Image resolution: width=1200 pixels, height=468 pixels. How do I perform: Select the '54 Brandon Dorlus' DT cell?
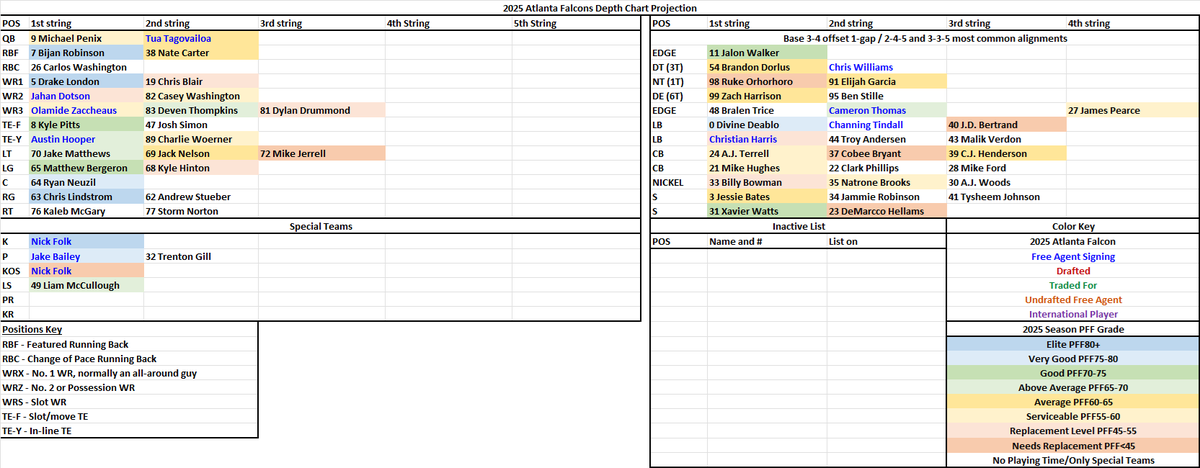pos(766,66)
